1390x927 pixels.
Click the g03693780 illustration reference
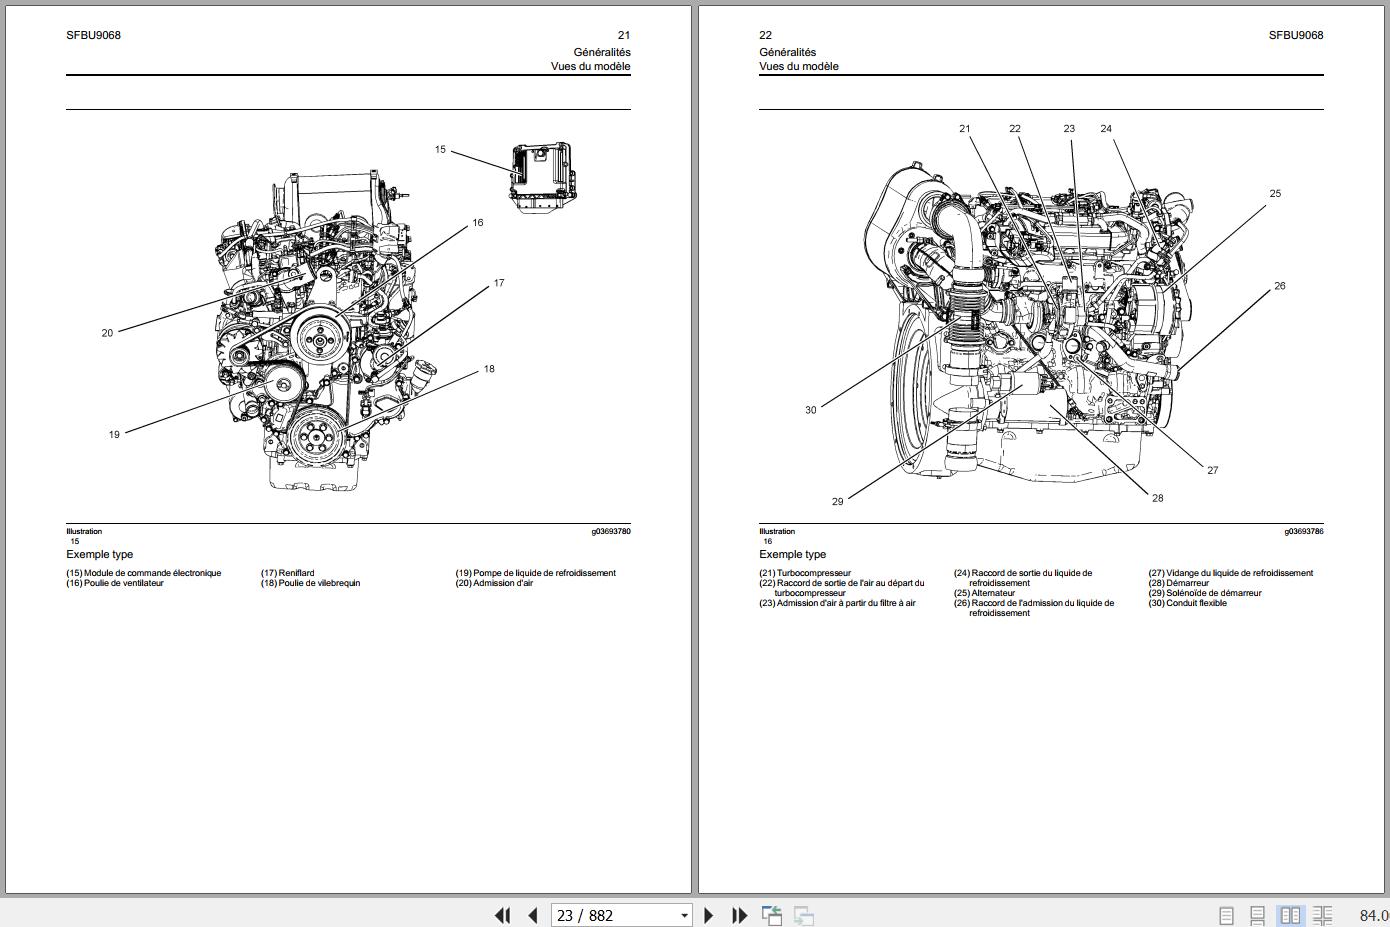(610, 532)
